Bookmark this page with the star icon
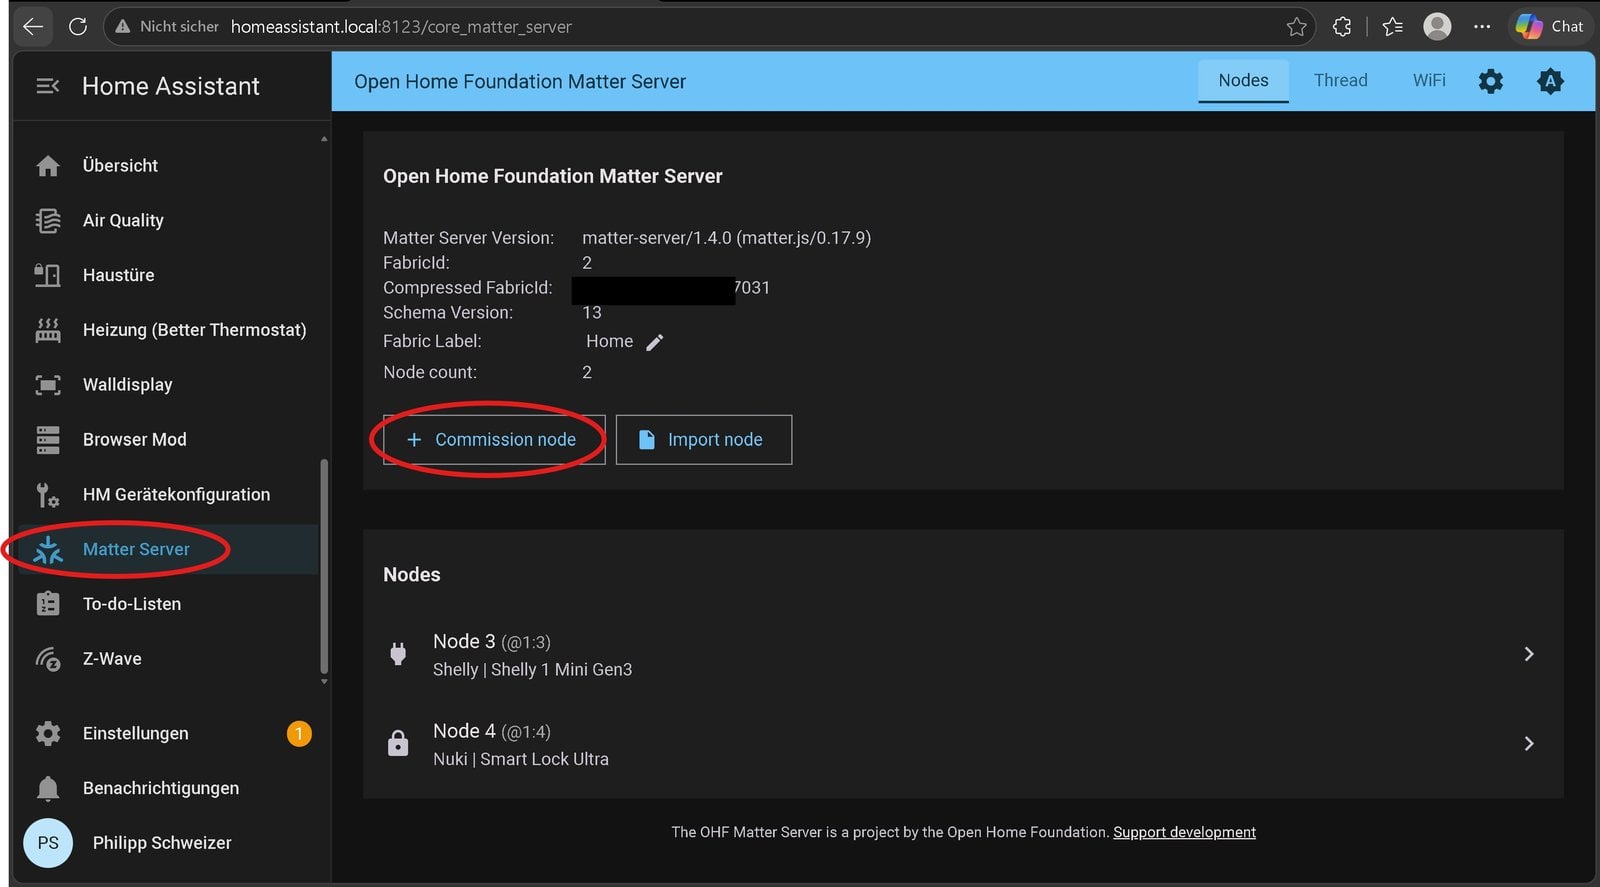This screenshot has width=1600, height=887. click(x=1297, y=27)
